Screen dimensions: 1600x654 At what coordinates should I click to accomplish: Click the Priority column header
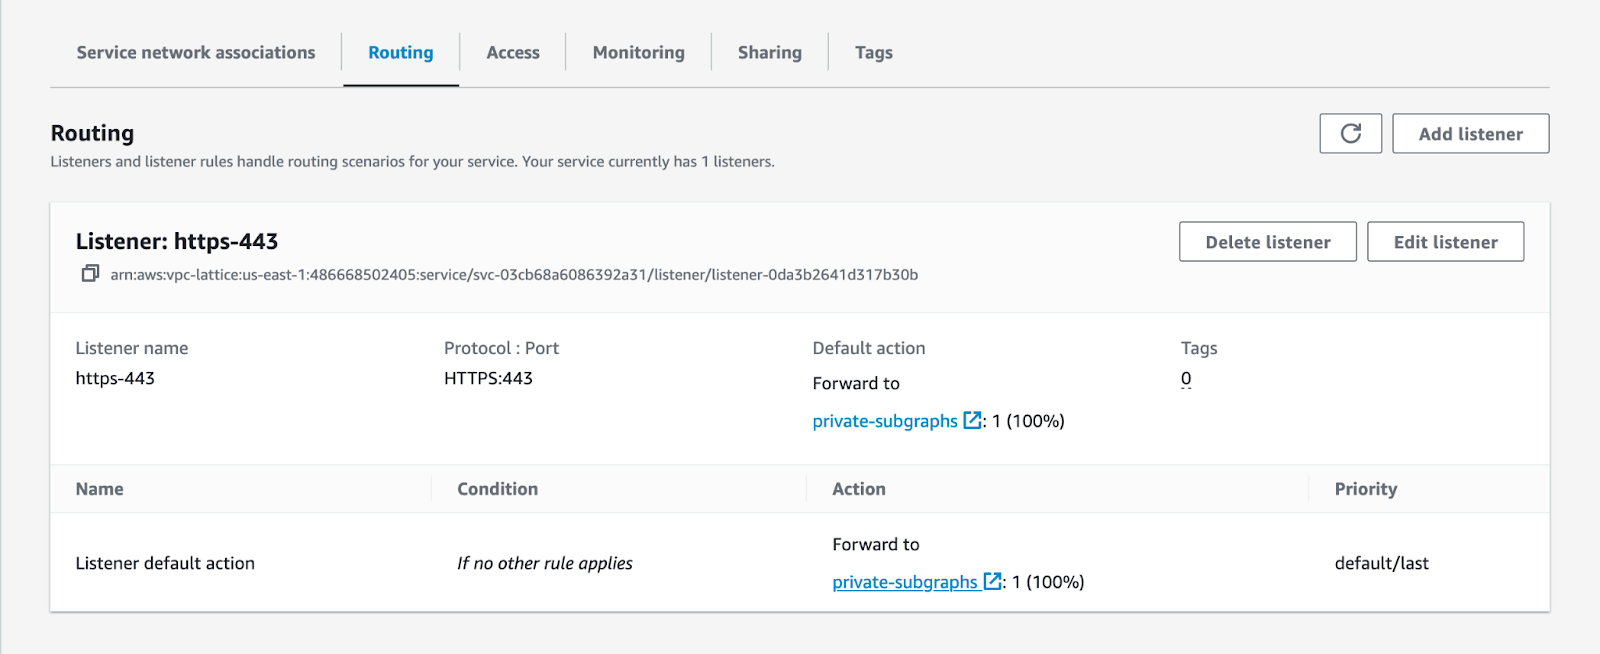tap(1366, 489)
